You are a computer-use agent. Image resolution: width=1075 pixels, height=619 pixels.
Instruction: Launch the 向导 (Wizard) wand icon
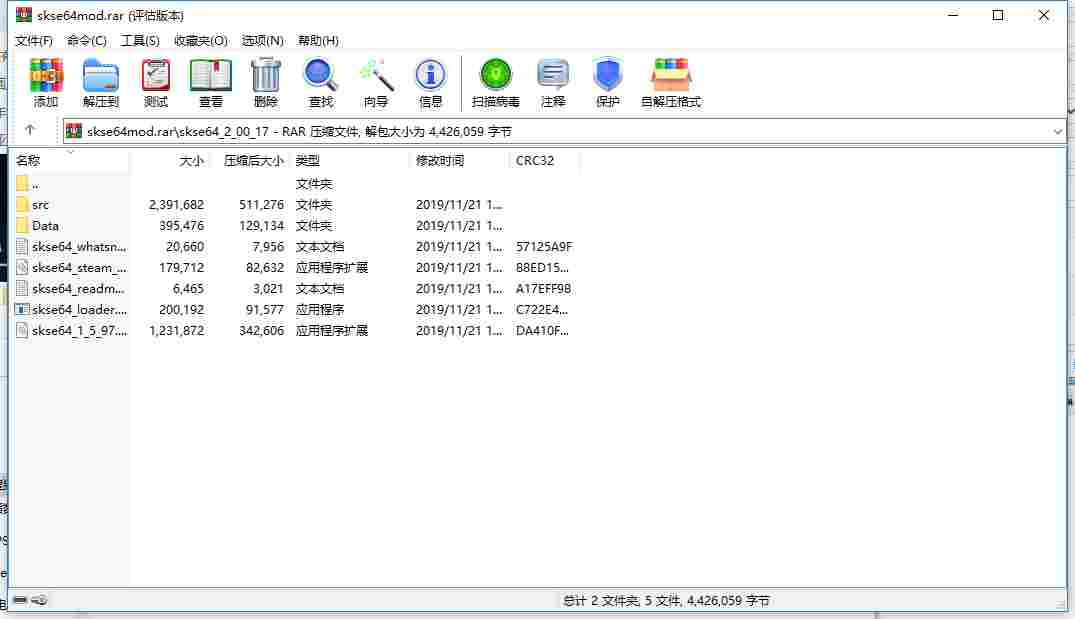point(376,82)
